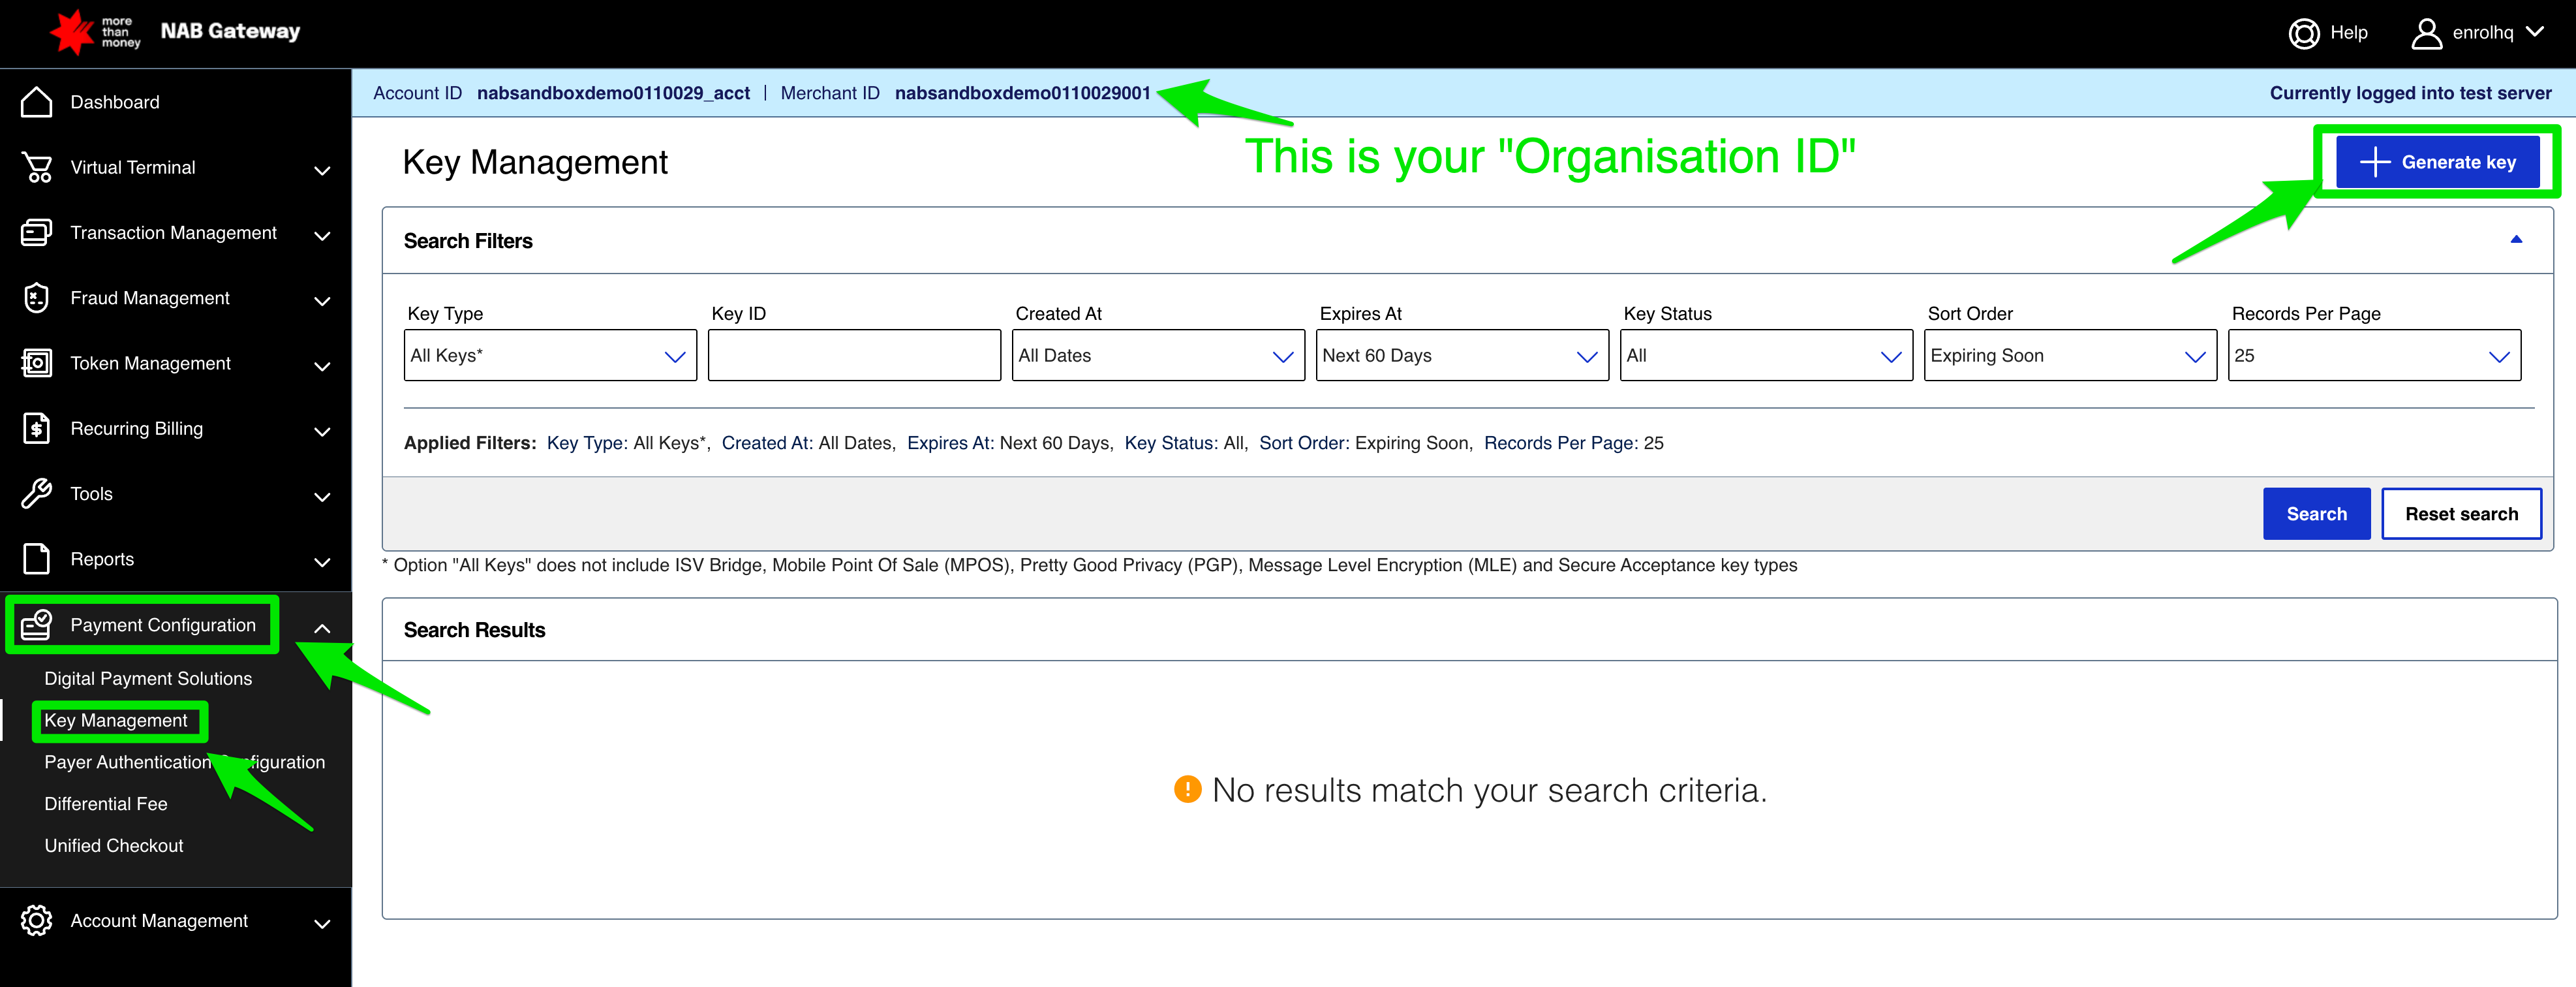Click the Generate key button
Screen dimensions: 2576x987
[2437, 162]
